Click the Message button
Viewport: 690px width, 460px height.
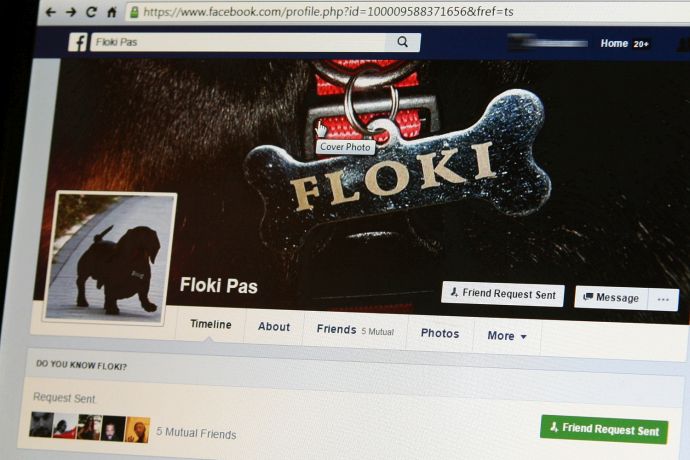pyautogui.click(x=611, y=298)
